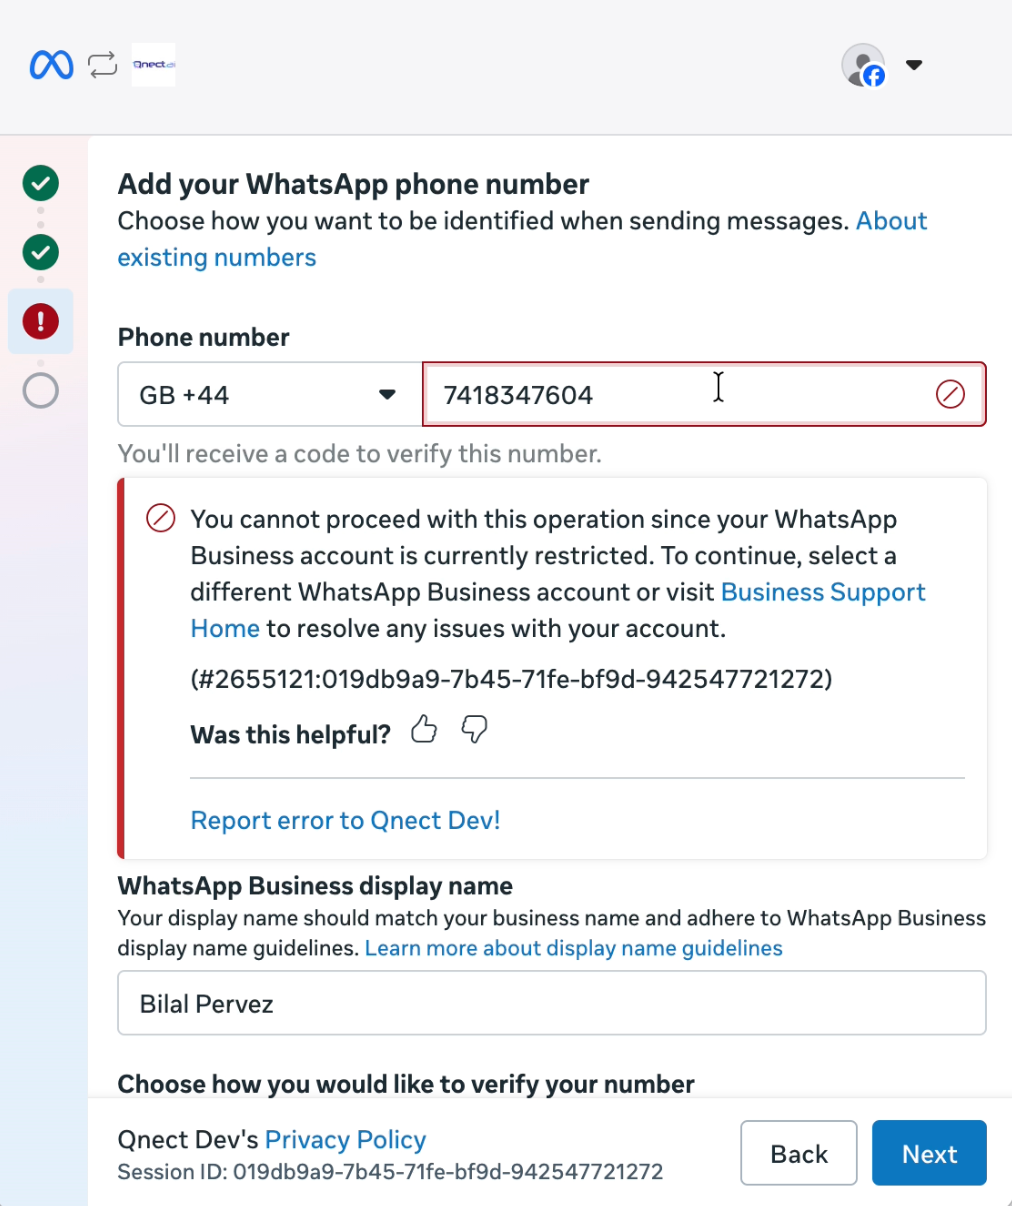
Task: Click the thumbs down not helpful icon
Action: click(x=474, y=730)
